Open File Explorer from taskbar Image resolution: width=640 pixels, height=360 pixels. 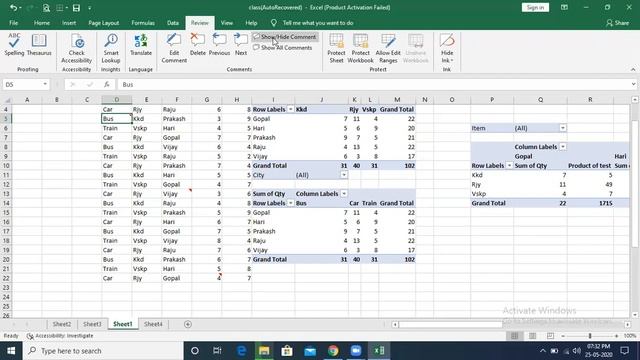point(264,351)
